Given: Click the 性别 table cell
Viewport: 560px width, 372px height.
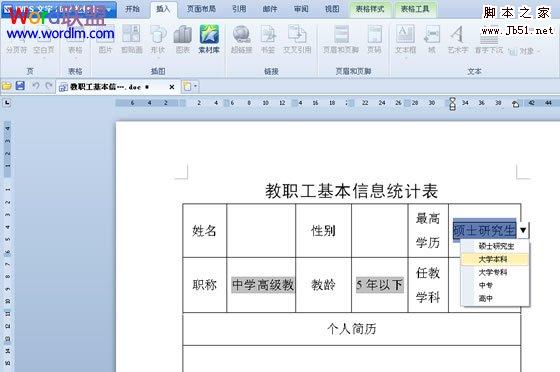Looking at the screenshot, I should pyautogui.click(x=323, y=231).
